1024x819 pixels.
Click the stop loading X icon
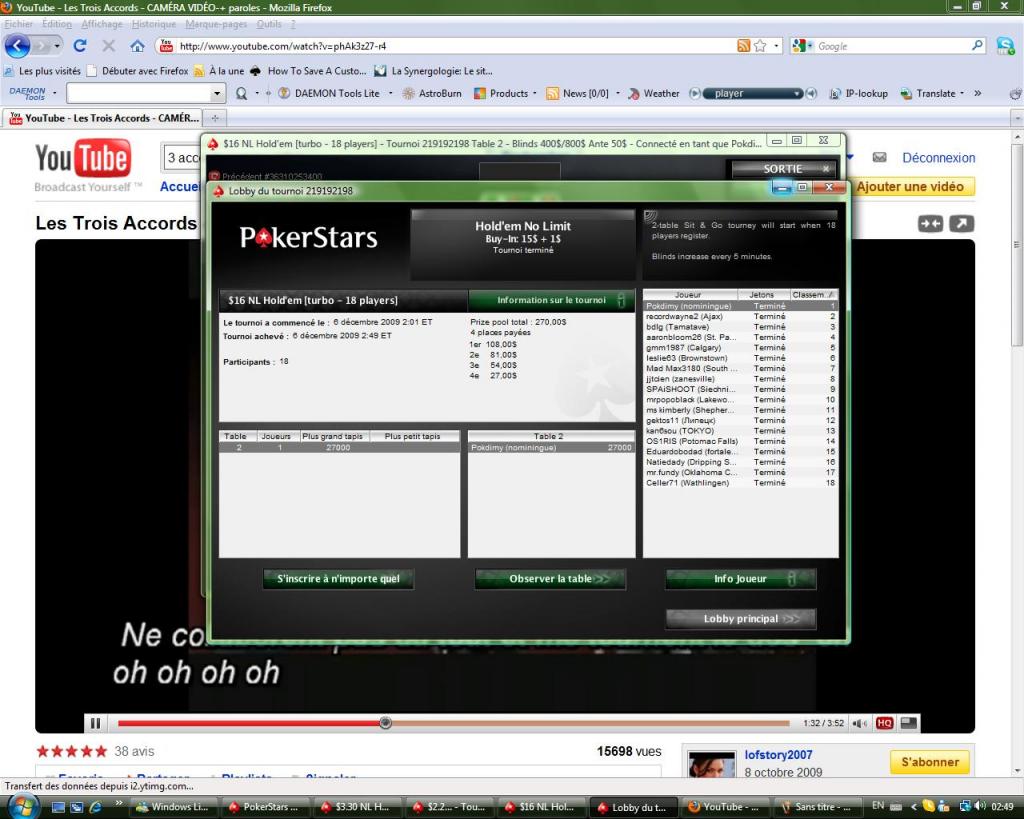(x=108, y=46)
